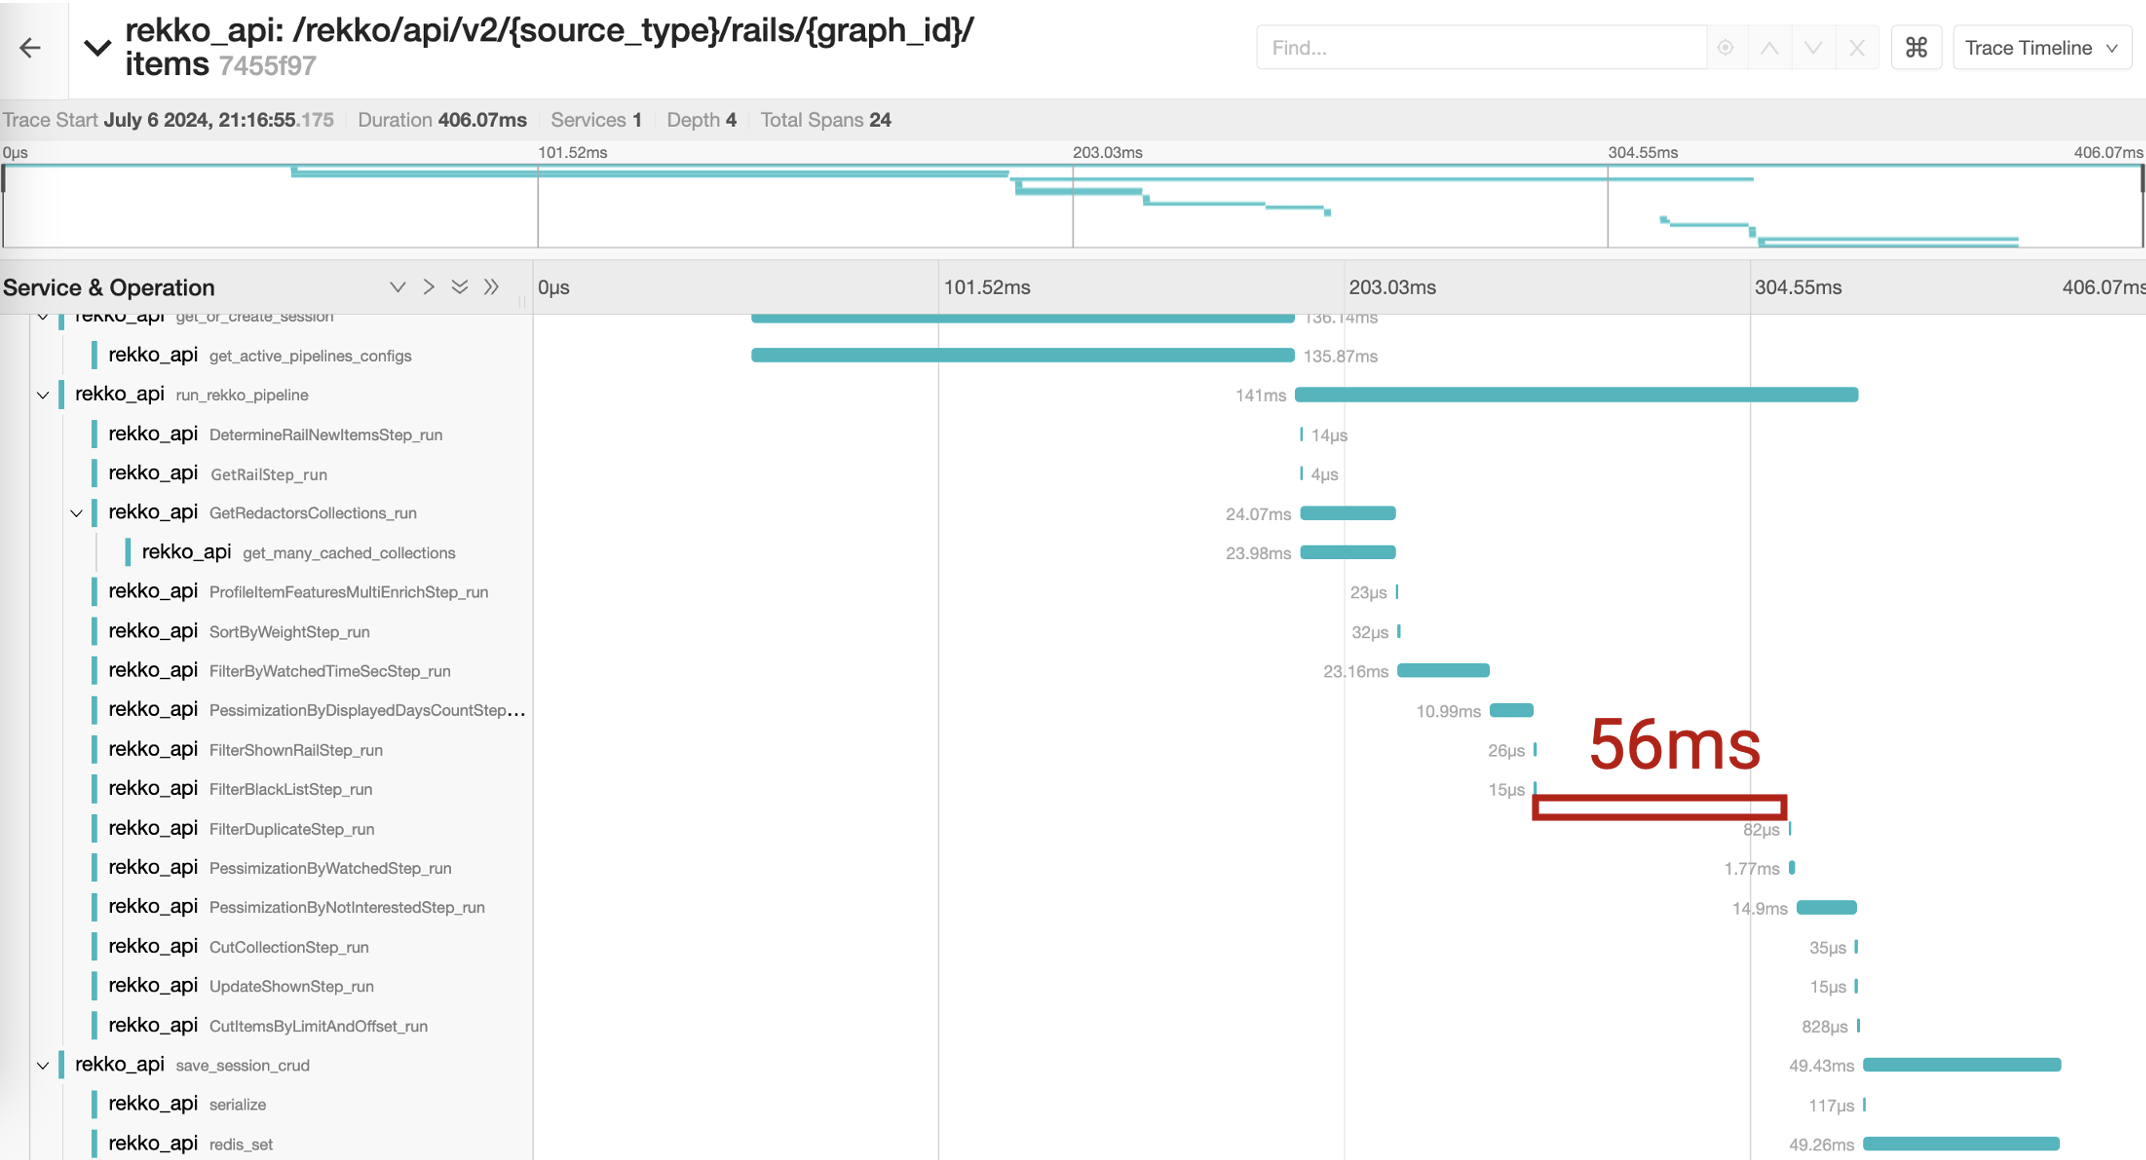Click in the Find search field
This screenshot has width=2146, height=1160.
[x=1480, y=47]
